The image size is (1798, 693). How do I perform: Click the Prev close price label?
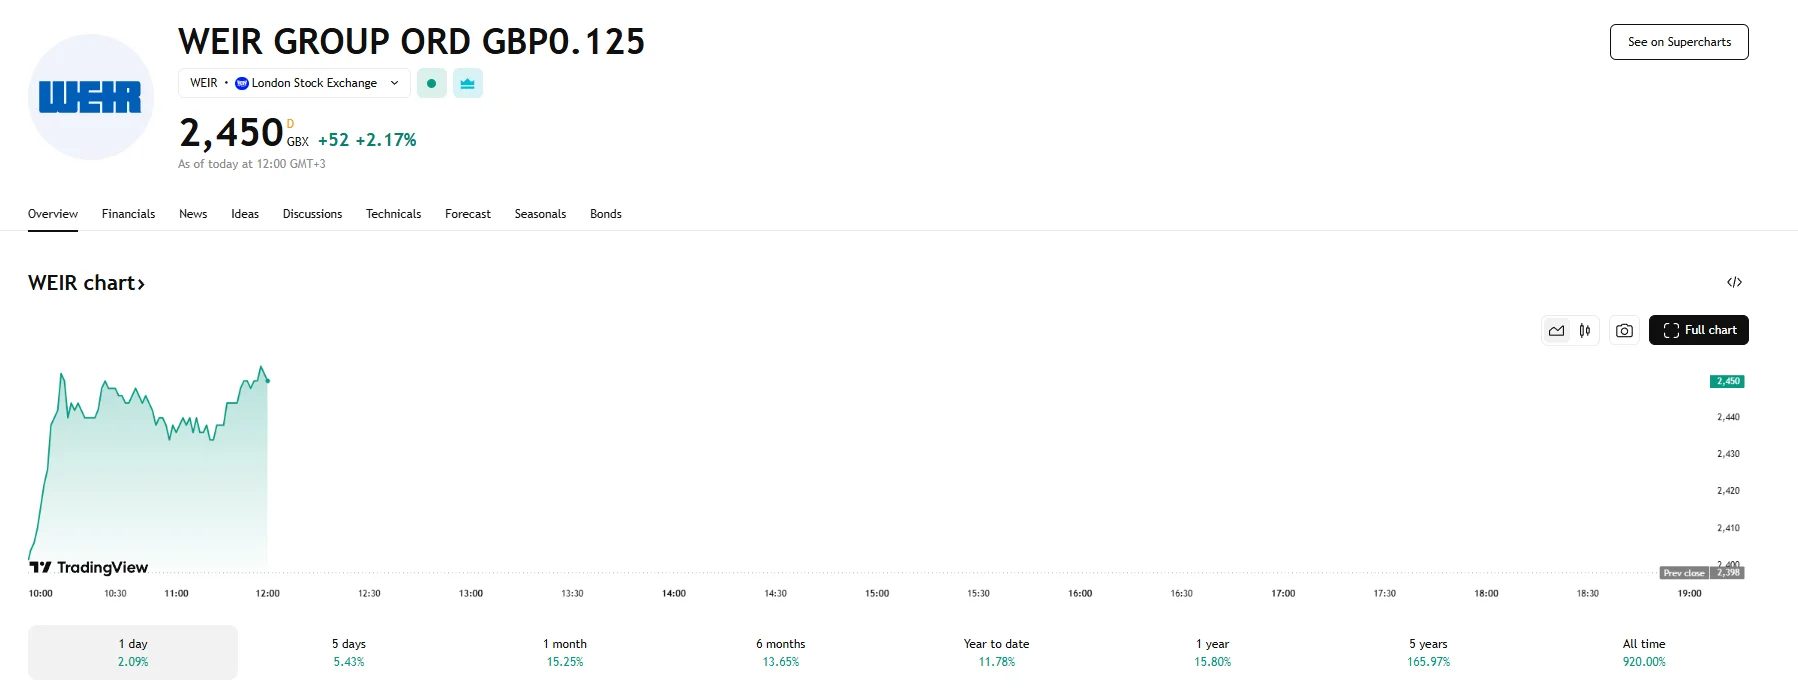(x=1684, y=572)
